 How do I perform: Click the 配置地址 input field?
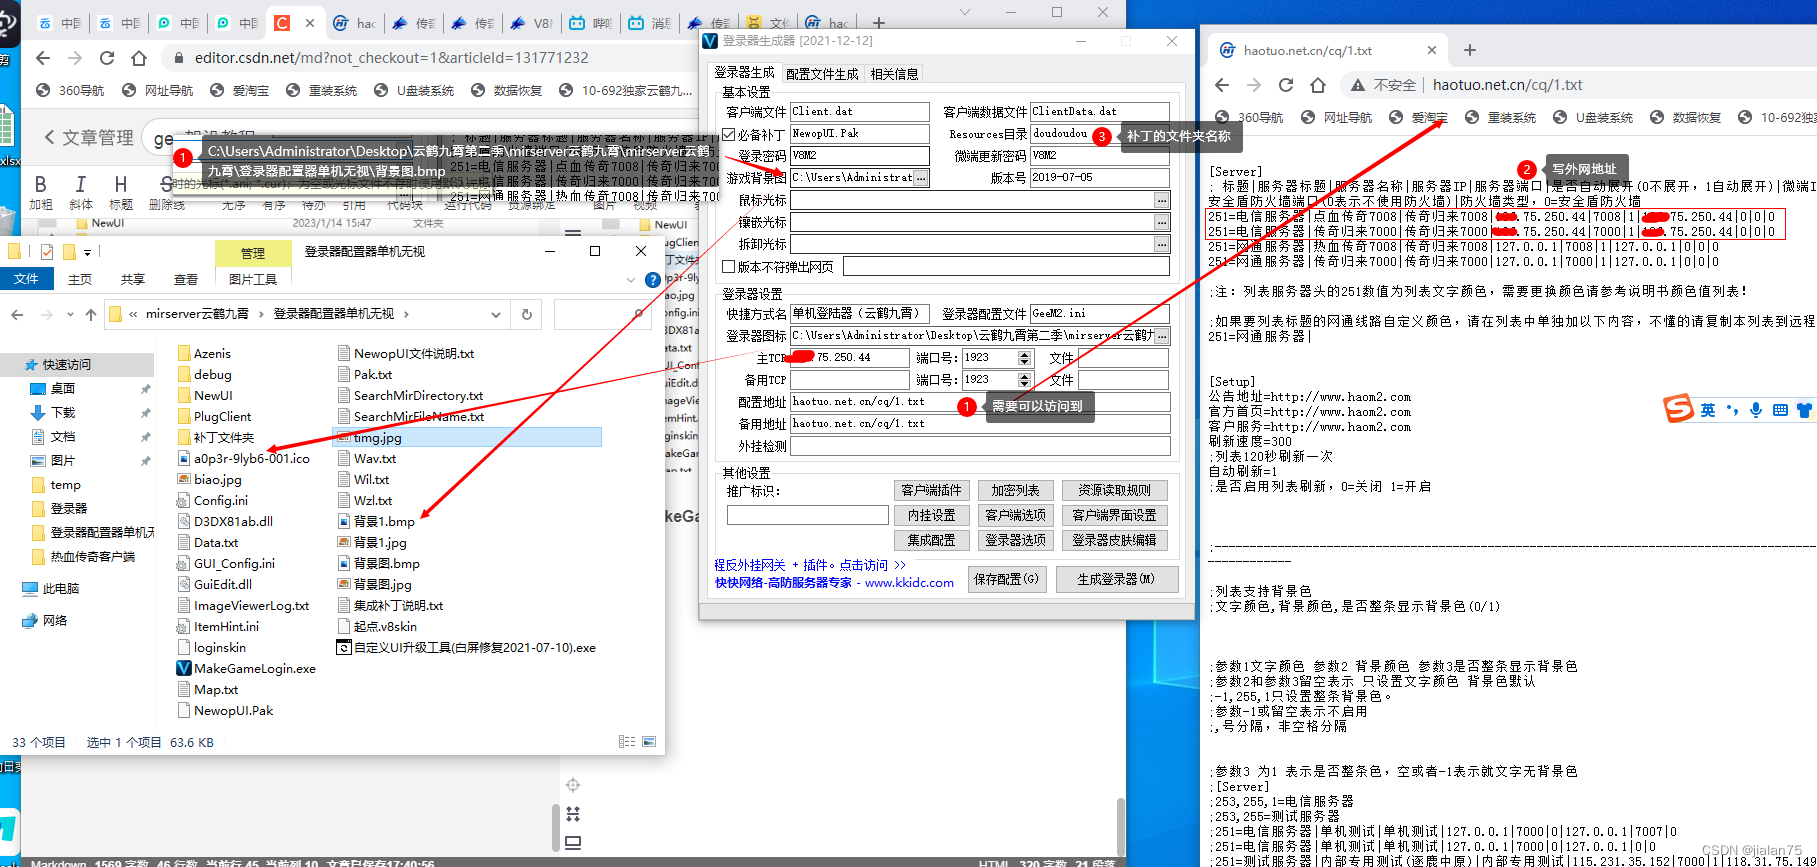pos(980,402)
